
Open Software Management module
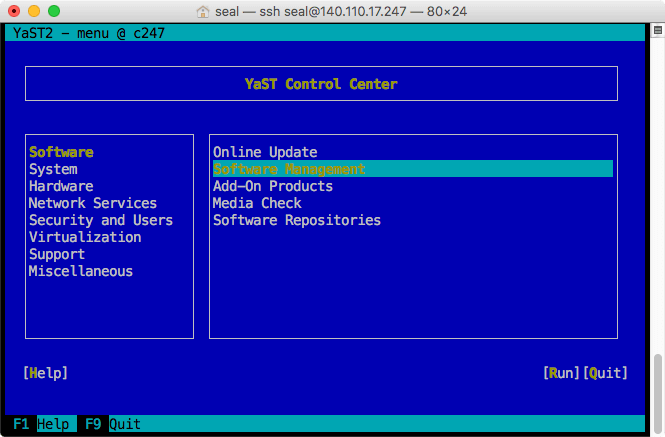pos(289,169)
